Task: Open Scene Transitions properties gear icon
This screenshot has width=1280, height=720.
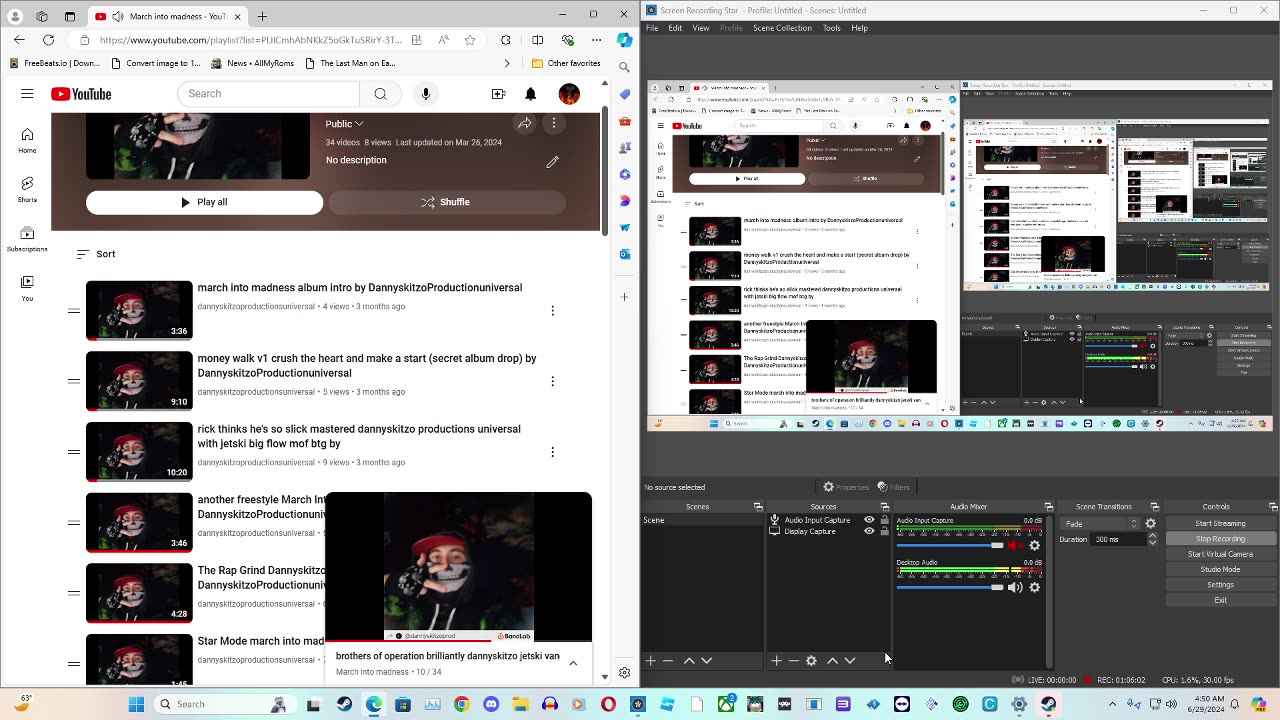Action: tap(1150, 523)
